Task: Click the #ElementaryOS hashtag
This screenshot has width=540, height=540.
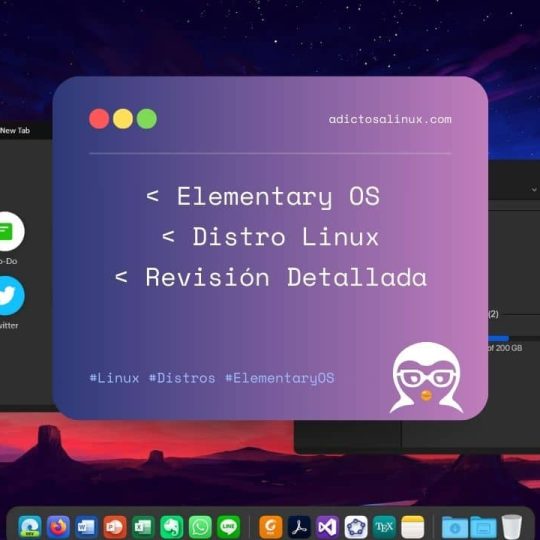Action: [280, 378]
